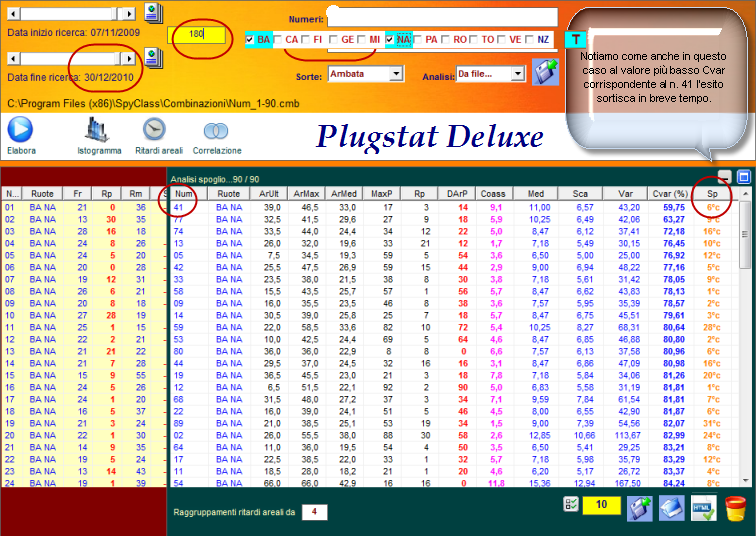
Task: Click the bottom open-folder icon
Action: point(672,509)
